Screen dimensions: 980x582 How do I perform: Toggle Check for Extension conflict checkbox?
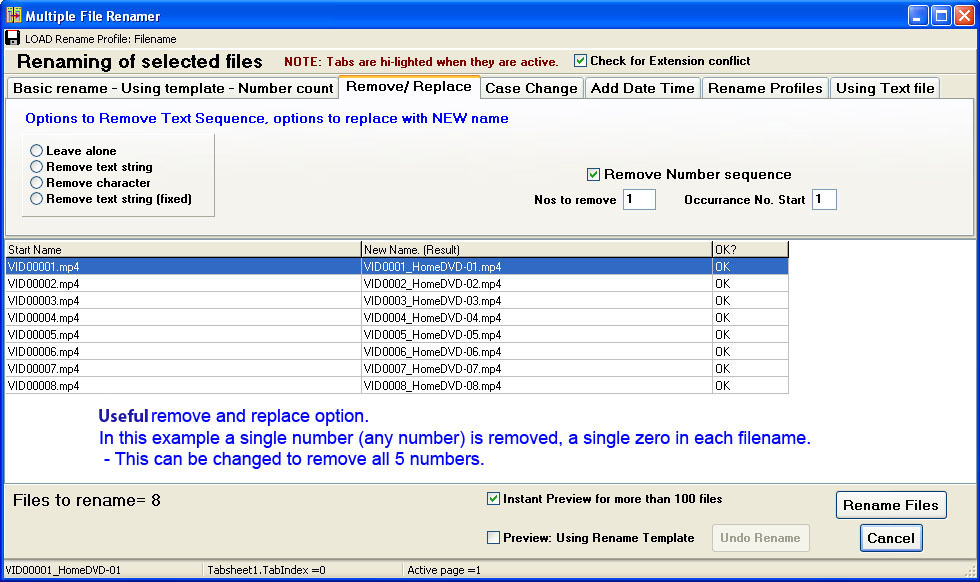581,61
